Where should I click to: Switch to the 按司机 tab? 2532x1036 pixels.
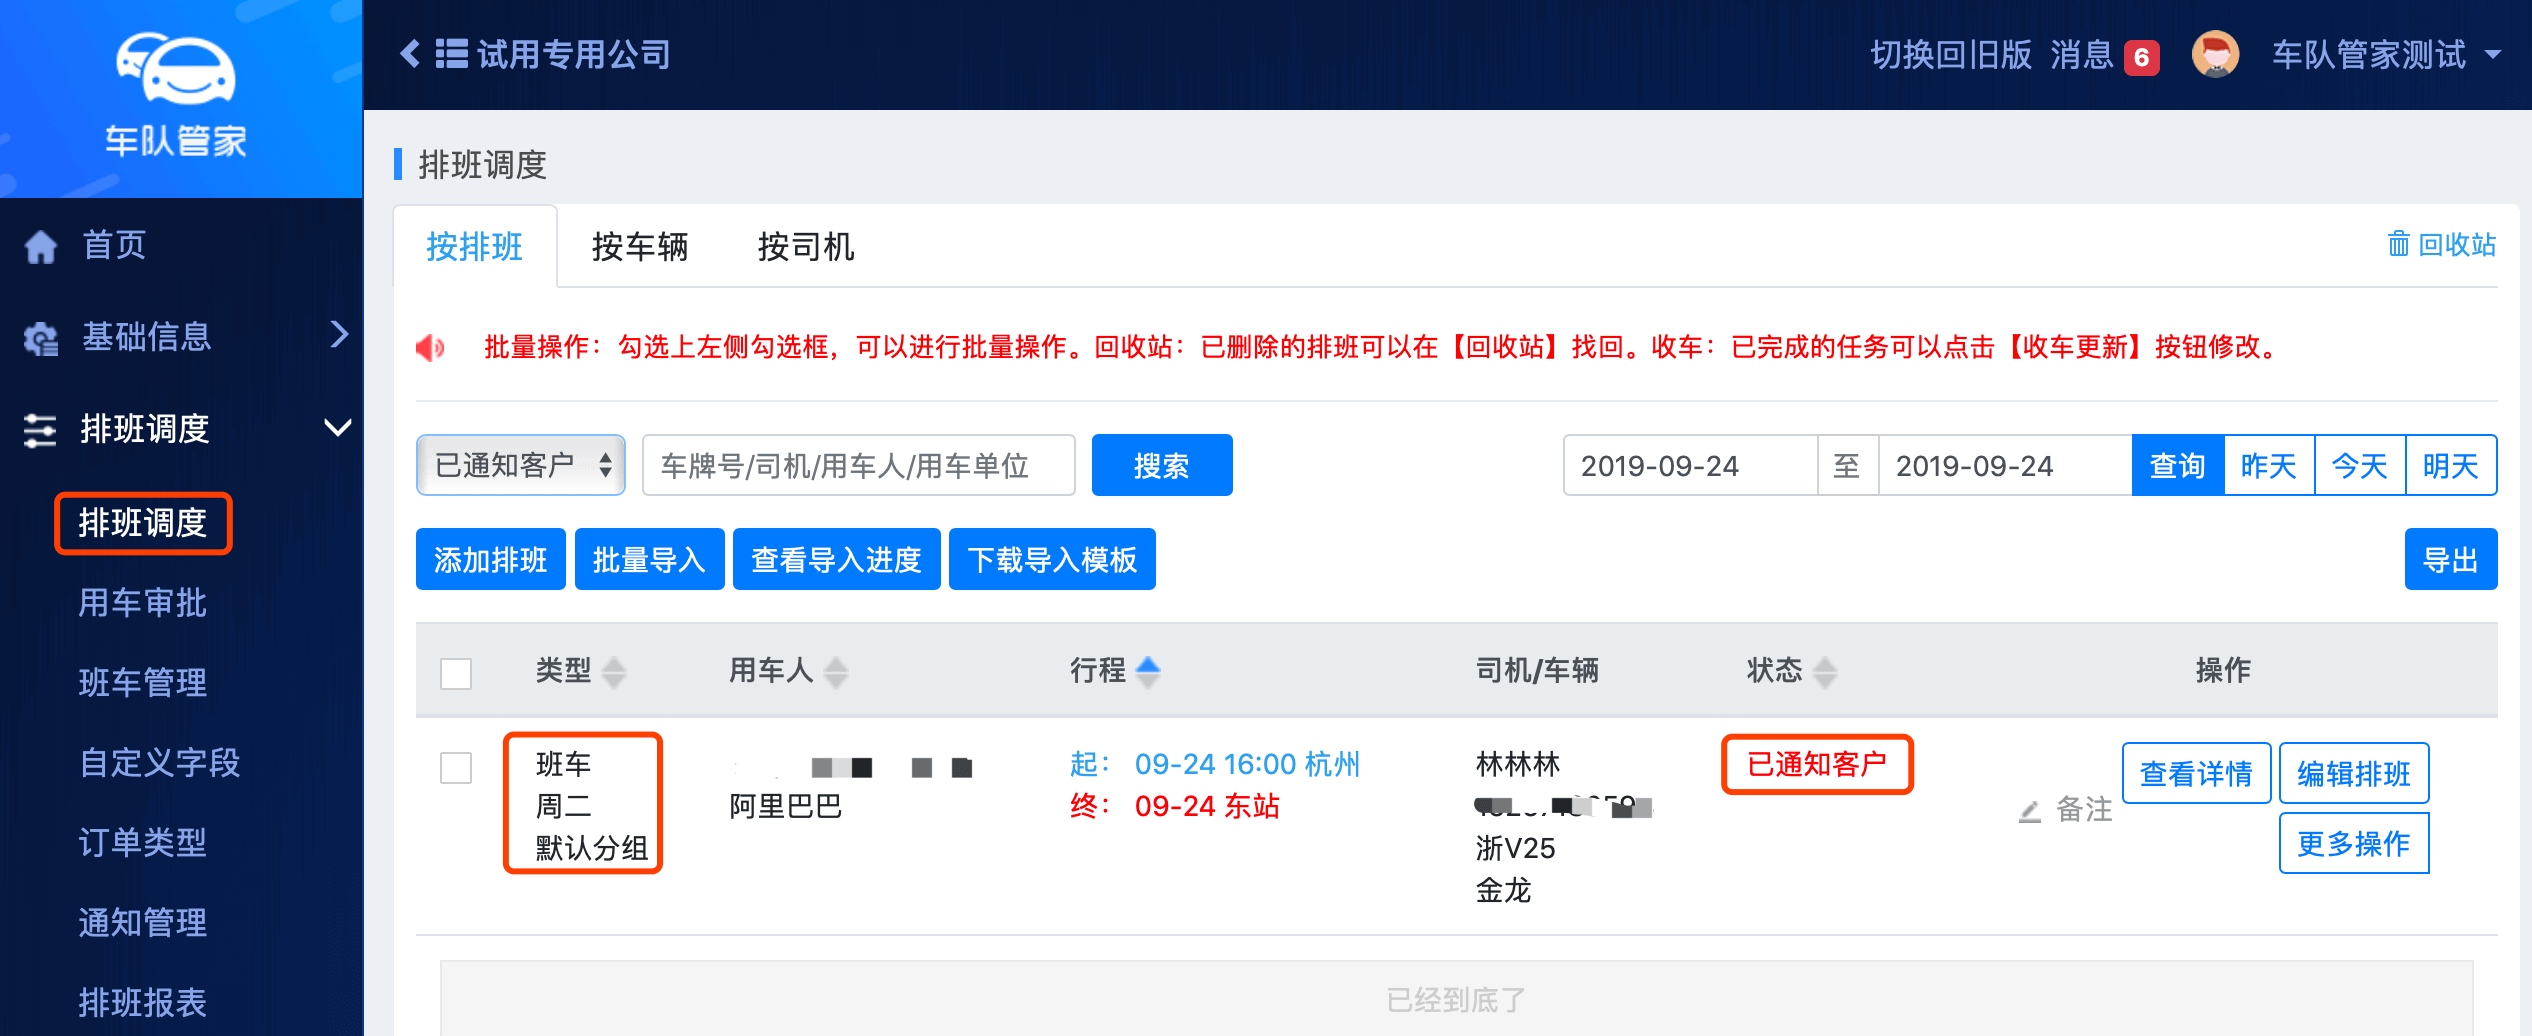coord(806,247)
